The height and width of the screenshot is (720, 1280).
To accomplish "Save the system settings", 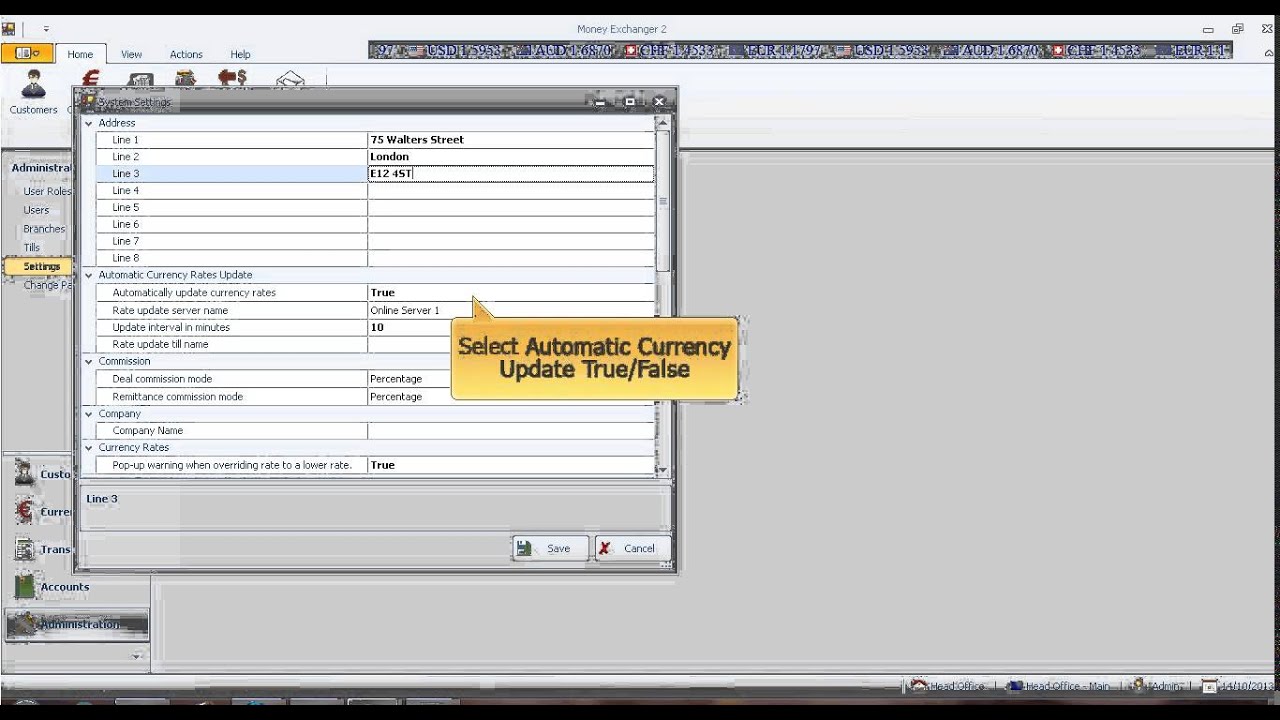I will point(549,548).
